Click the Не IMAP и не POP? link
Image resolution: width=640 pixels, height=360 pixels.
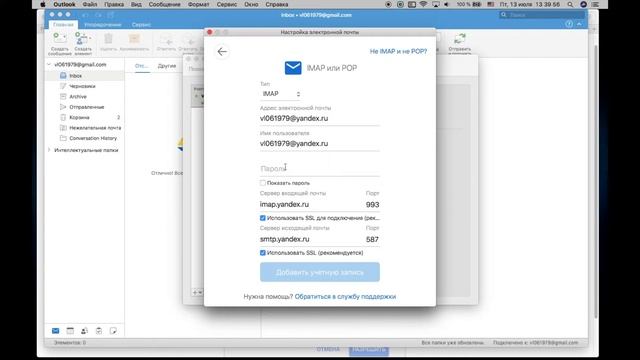point(398,51)
